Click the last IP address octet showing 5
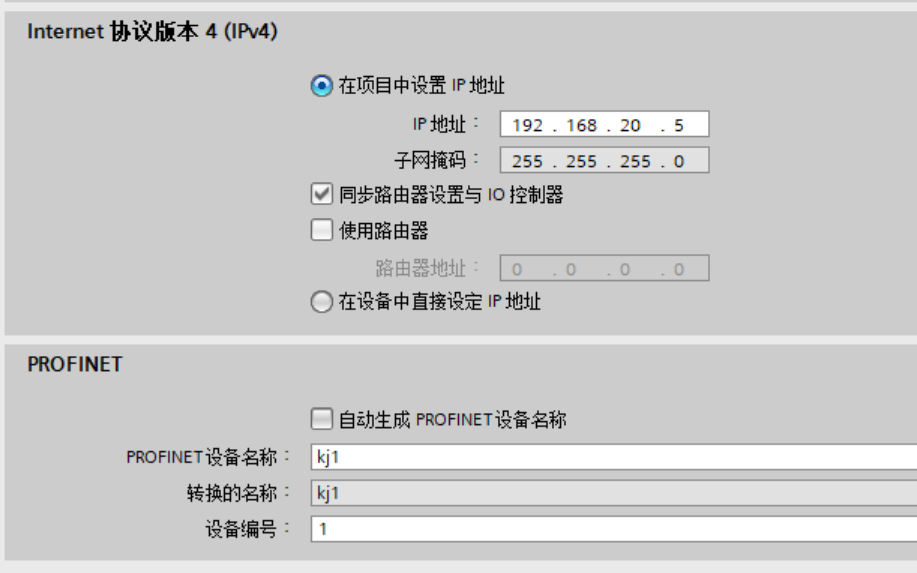 click(x=679, y=125)
